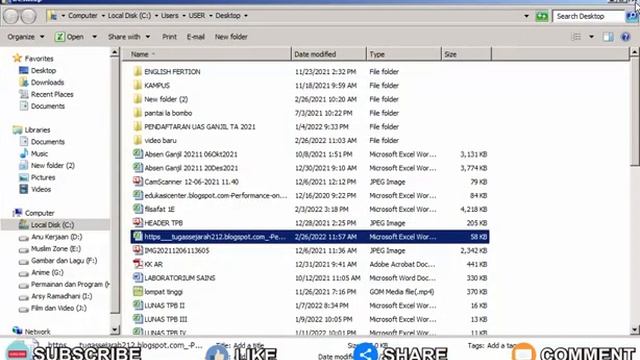Click the Favorites star icon
This screenshot has height=360, width=640.
(x=17, y=58)
